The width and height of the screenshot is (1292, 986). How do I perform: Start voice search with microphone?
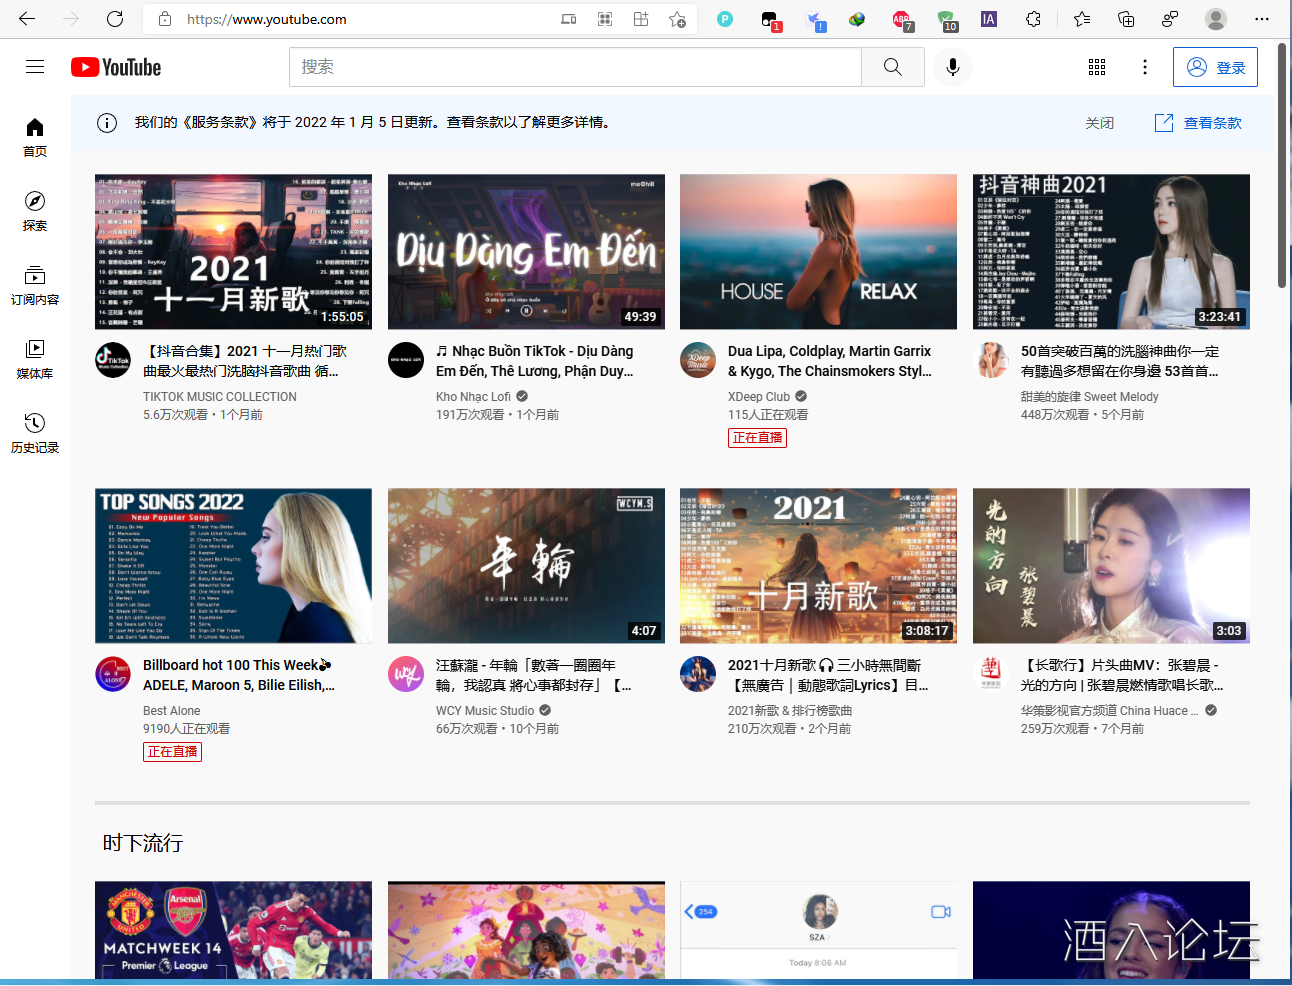(x=953, y=67)
